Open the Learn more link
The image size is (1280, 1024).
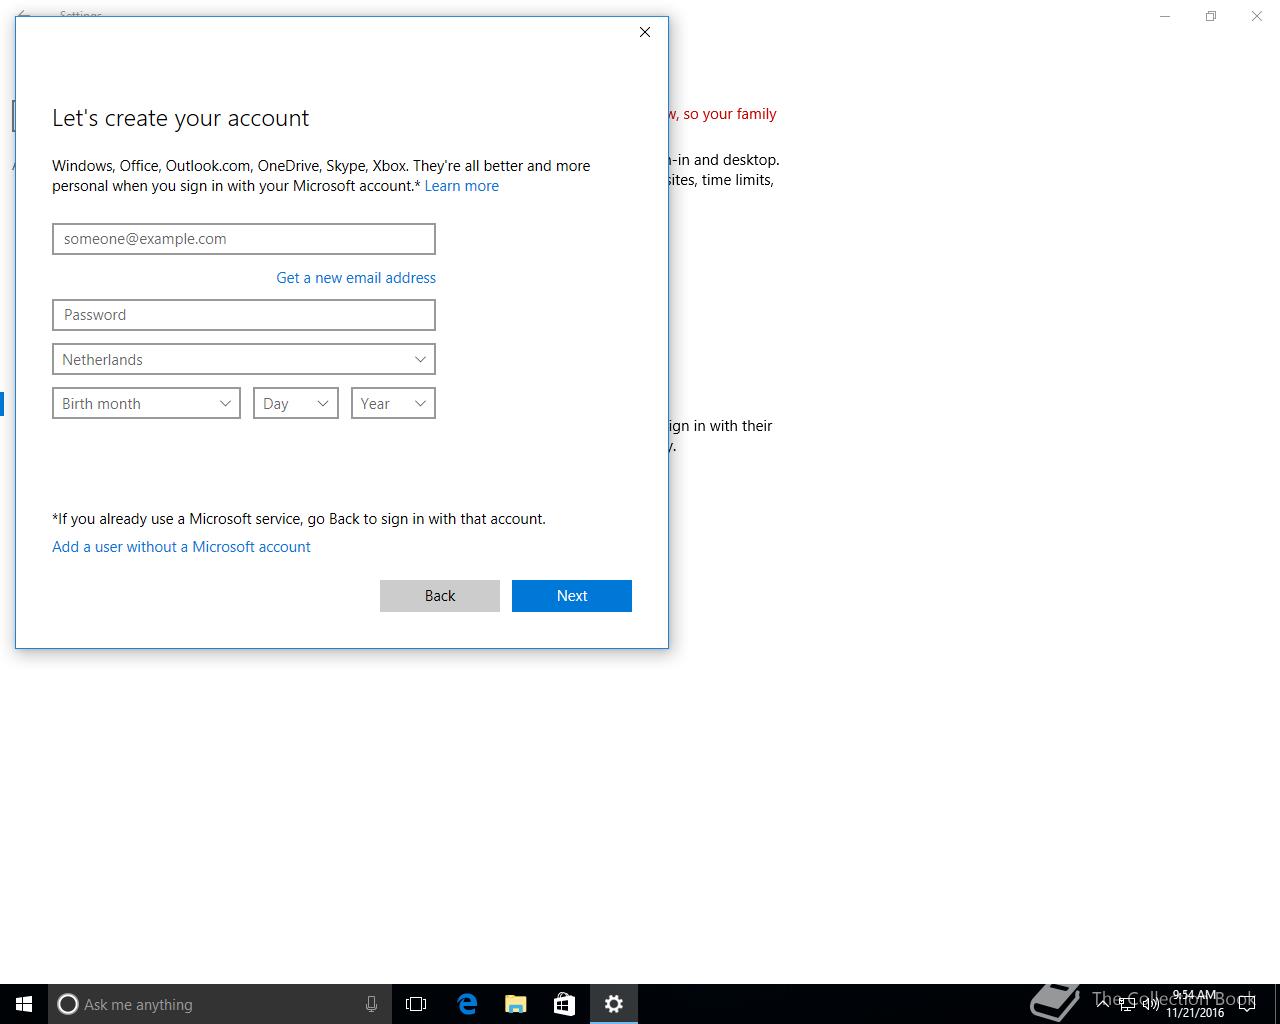(x=461, y=186)
